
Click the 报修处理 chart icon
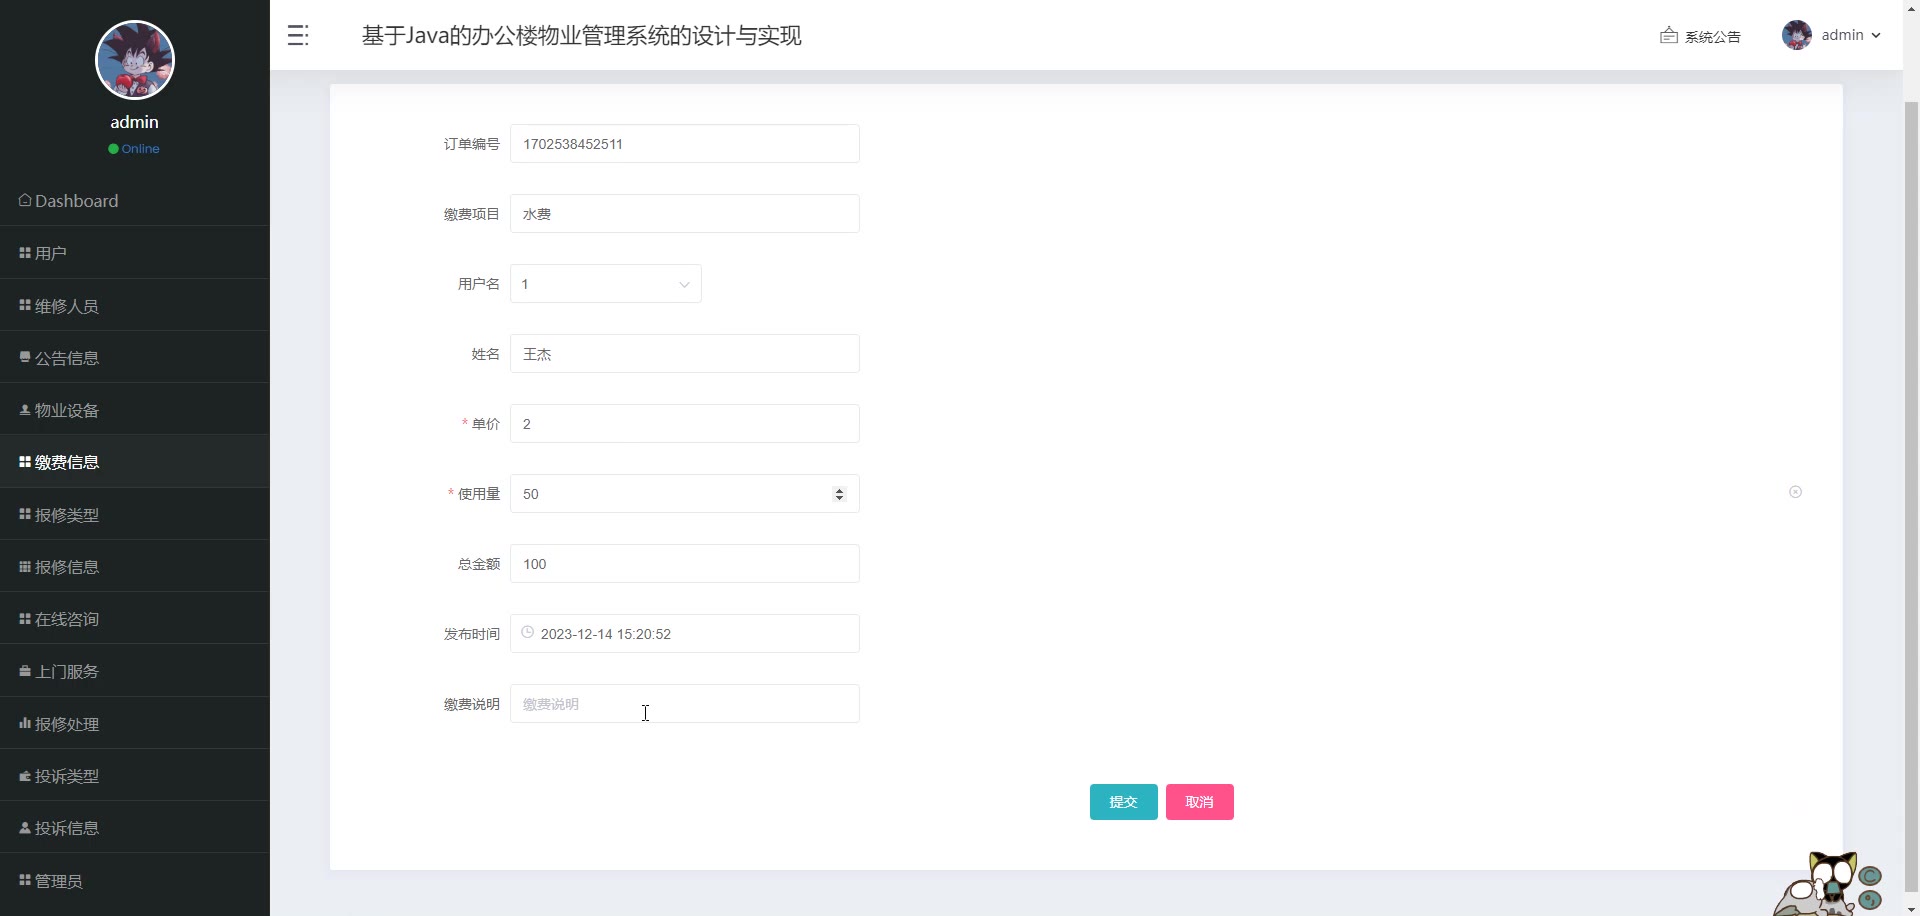25,723
